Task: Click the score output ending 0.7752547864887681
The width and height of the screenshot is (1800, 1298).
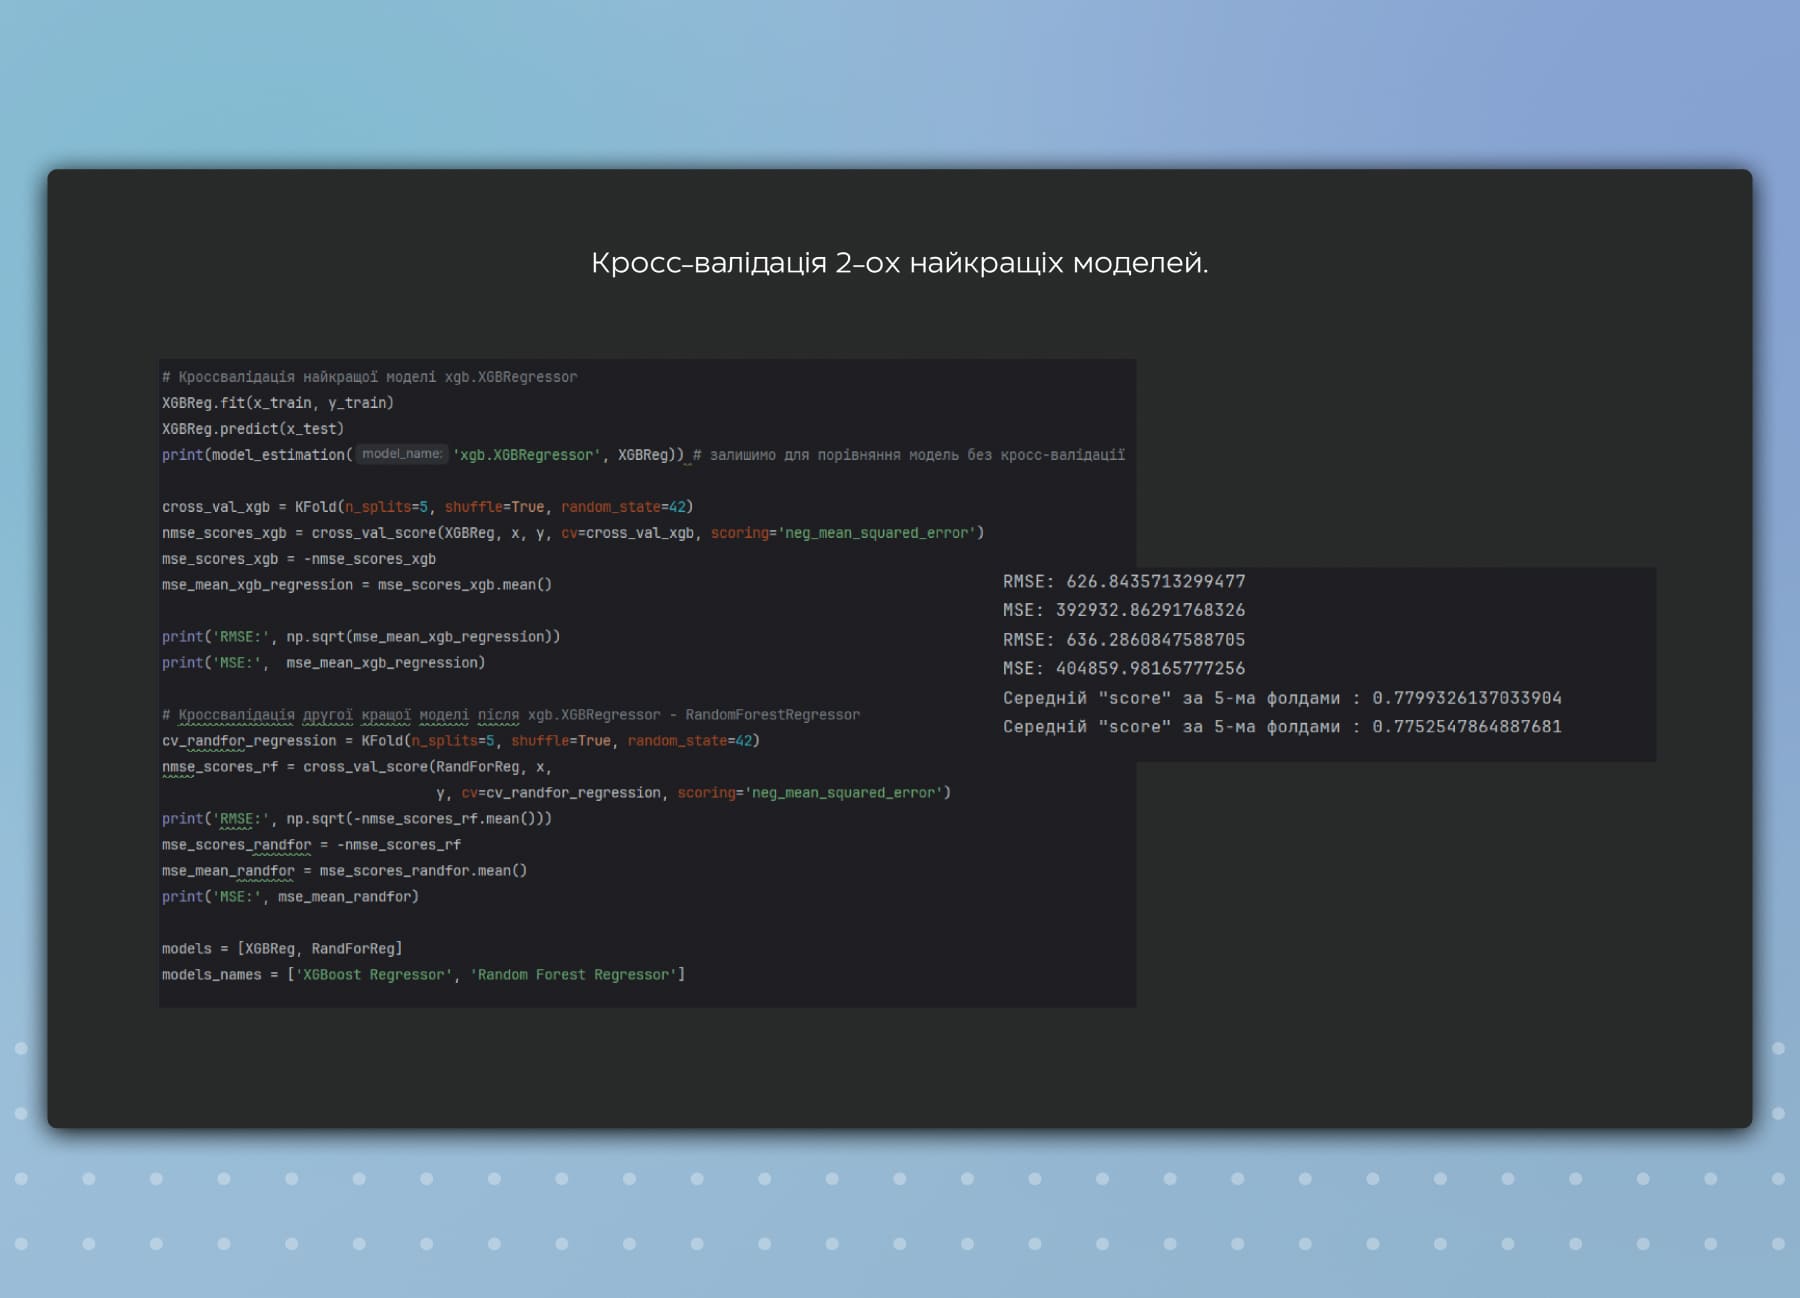Action: coord(1282,727)
